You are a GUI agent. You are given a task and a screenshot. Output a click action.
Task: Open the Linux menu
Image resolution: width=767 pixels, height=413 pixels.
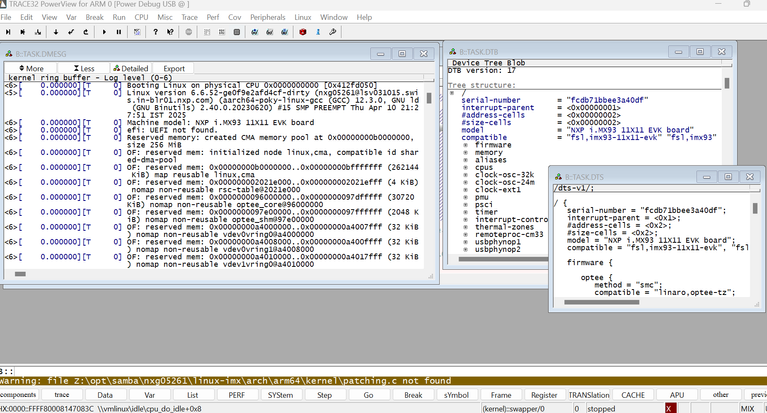click(x=303, y=17)
